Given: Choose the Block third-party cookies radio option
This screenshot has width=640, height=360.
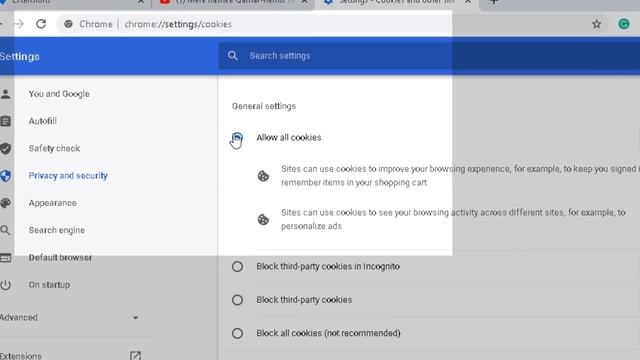Looking at the screenshot, I should pyautogui.click(x=237, y=300).
